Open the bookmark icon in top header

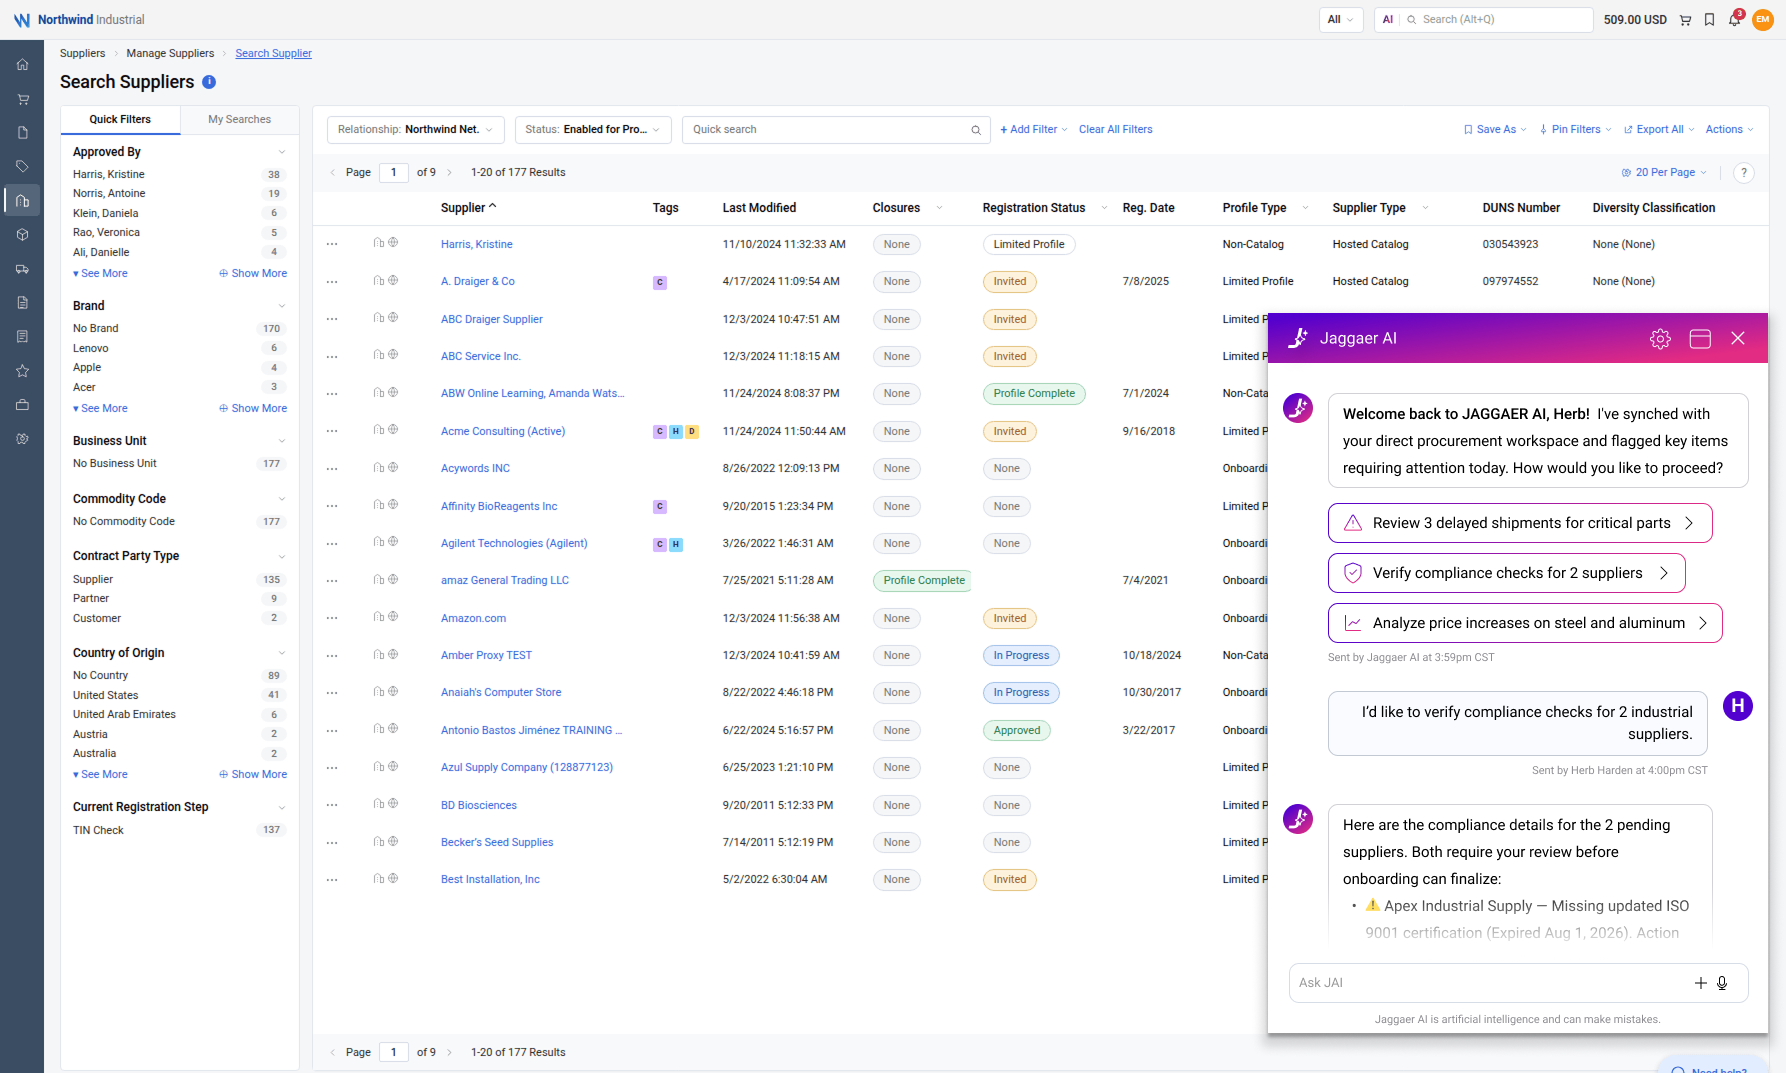(x=1709, y=20)
